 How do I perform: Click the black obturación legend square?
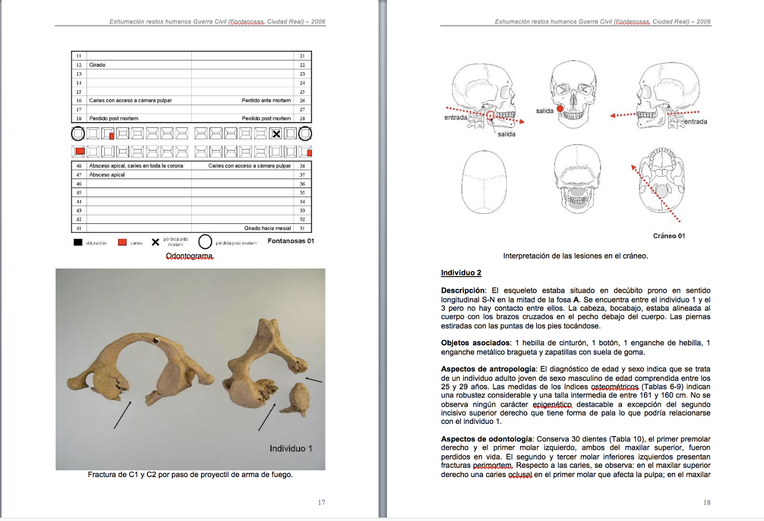tap(78, 241)
